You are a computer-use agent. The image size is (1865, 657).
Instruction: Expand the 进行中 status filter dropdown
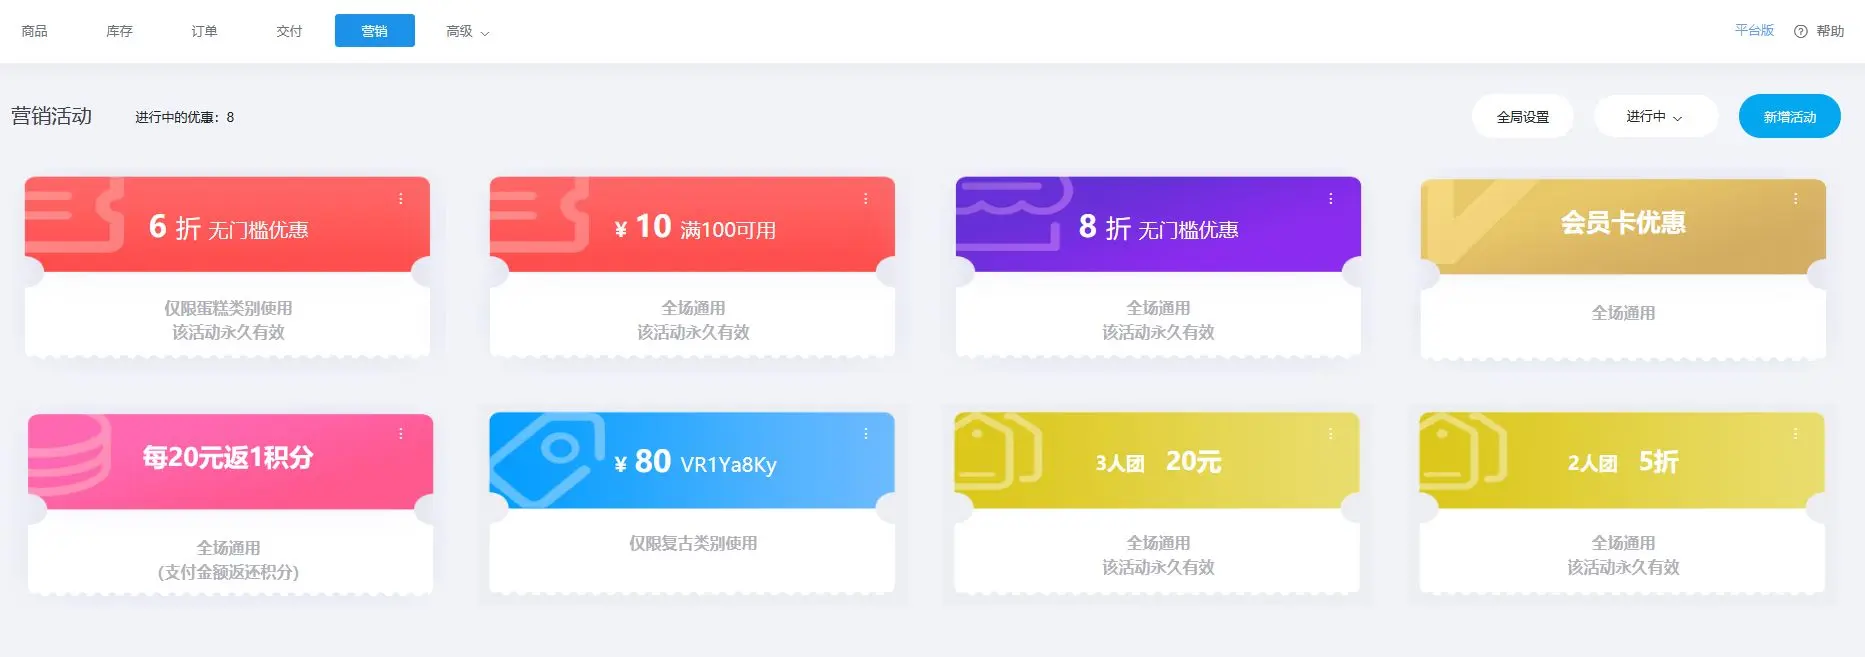(x=1655, y=117)
